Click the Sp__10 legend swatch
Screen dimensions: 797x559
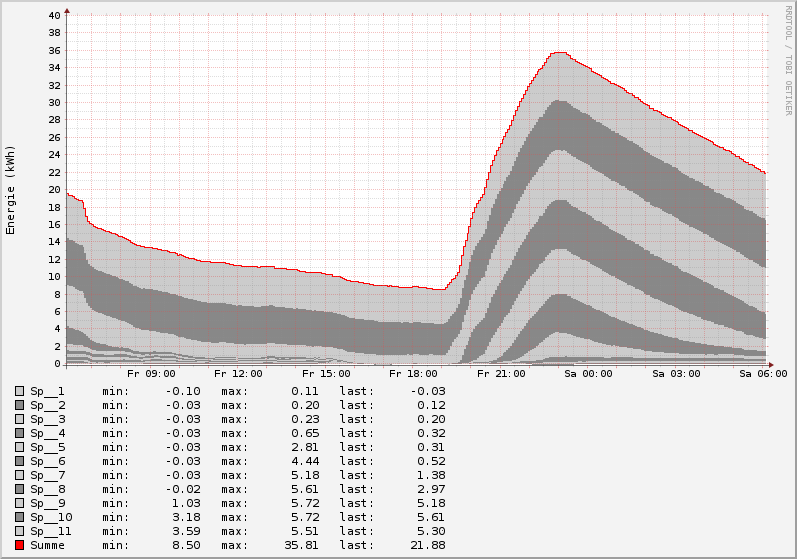[x=20, y=517]
